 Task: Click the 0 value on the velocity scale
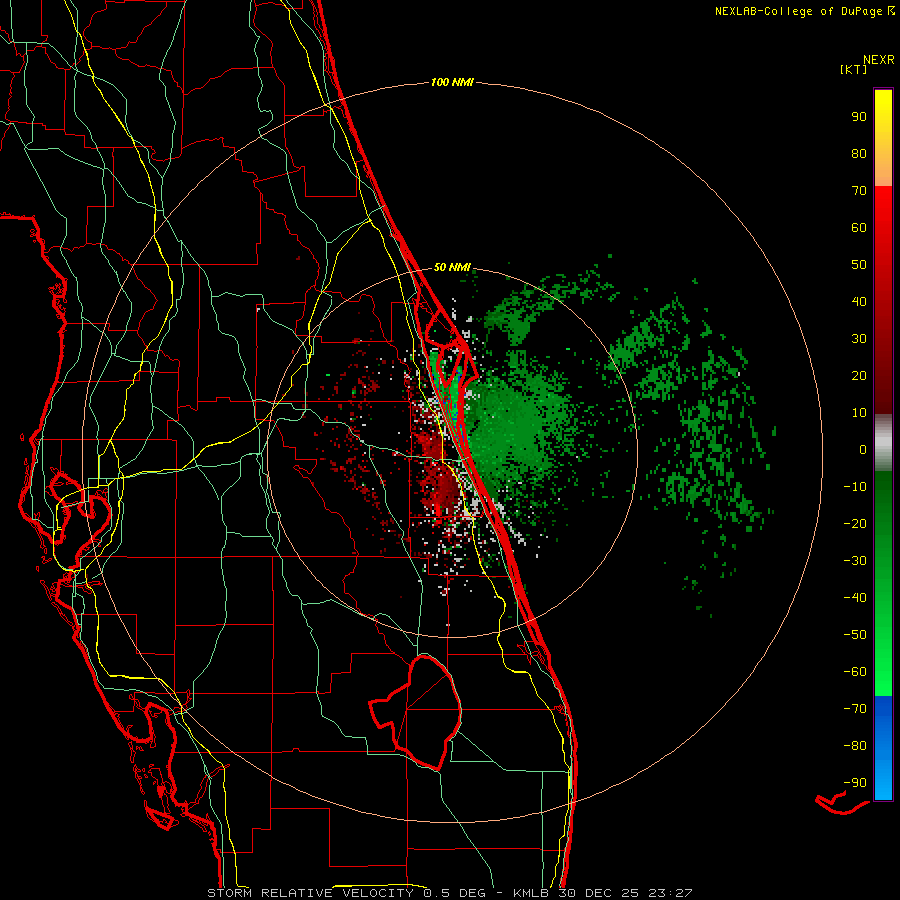point(863,449)
